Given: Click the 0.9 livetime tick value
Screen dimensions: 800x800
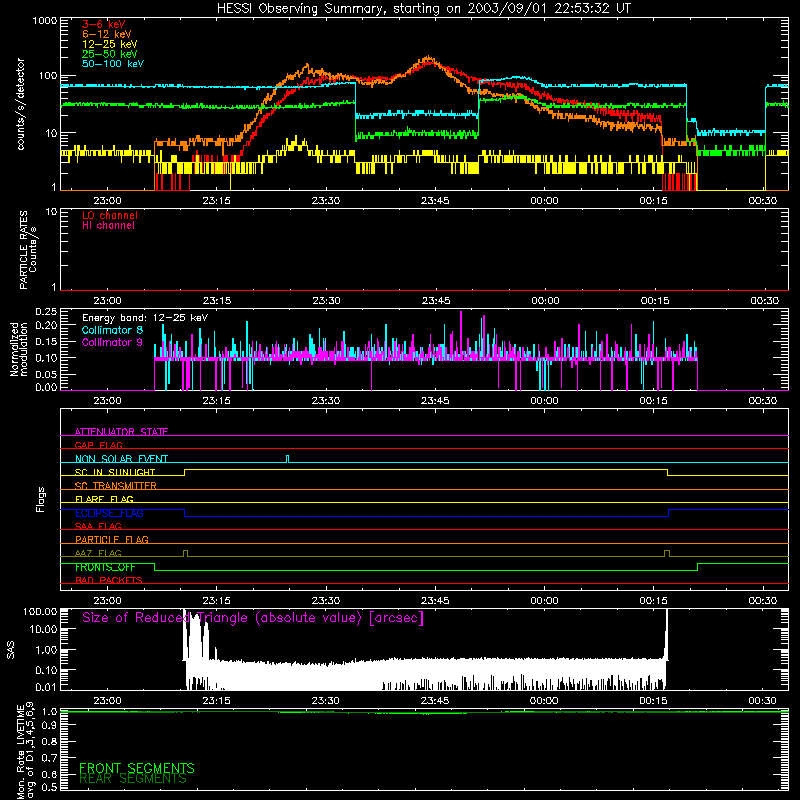Looking at the screenshot, I should (x=49, y=726).
